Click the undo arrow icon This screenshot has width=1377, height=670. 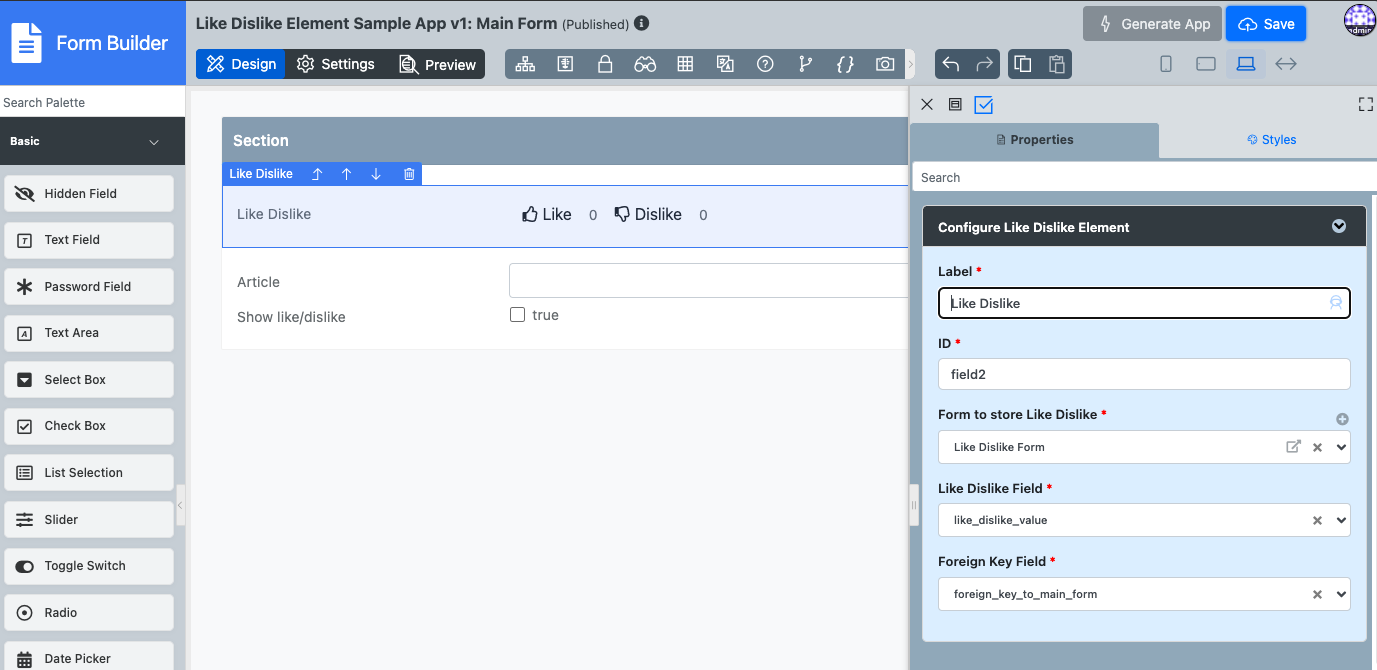(951, 64)
